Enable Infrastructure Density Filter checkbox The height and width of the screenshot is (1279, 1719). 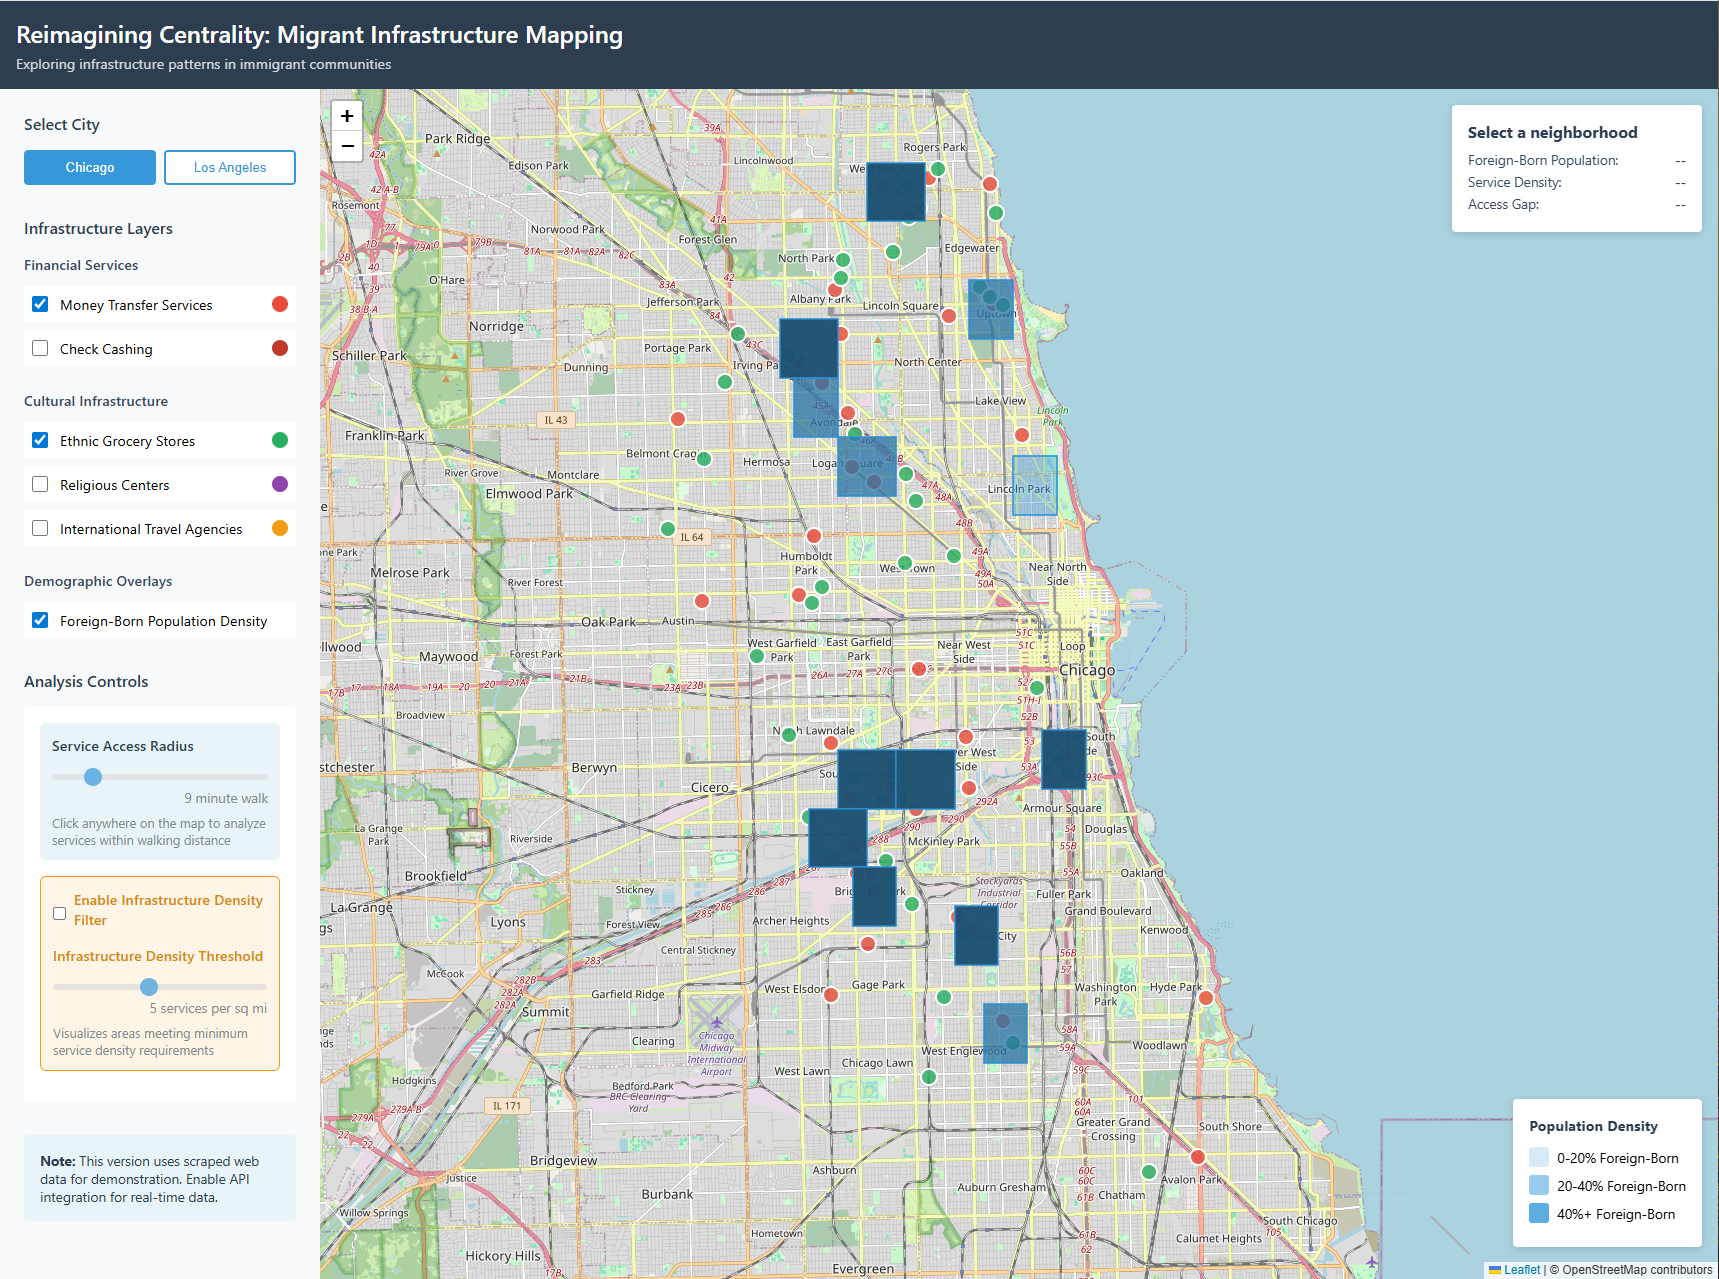coord(60,913)
